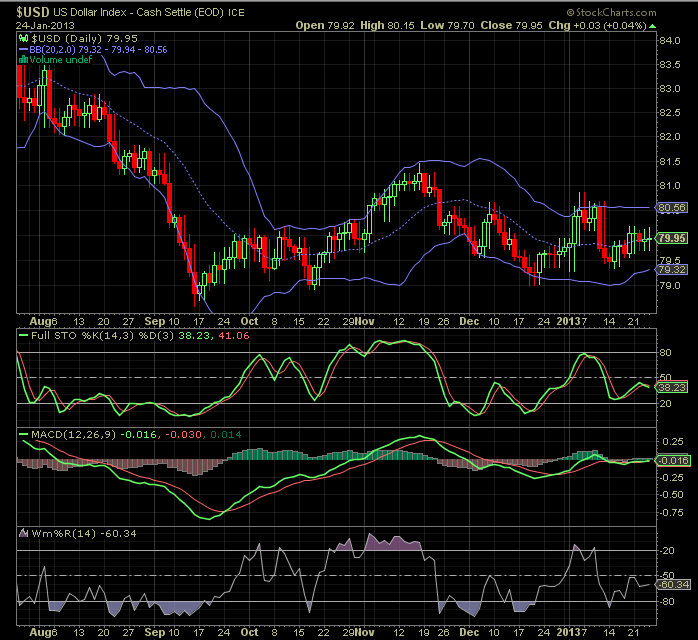
Task: Click the -60.34 Williams %R value tag
Action: point(670,584)
